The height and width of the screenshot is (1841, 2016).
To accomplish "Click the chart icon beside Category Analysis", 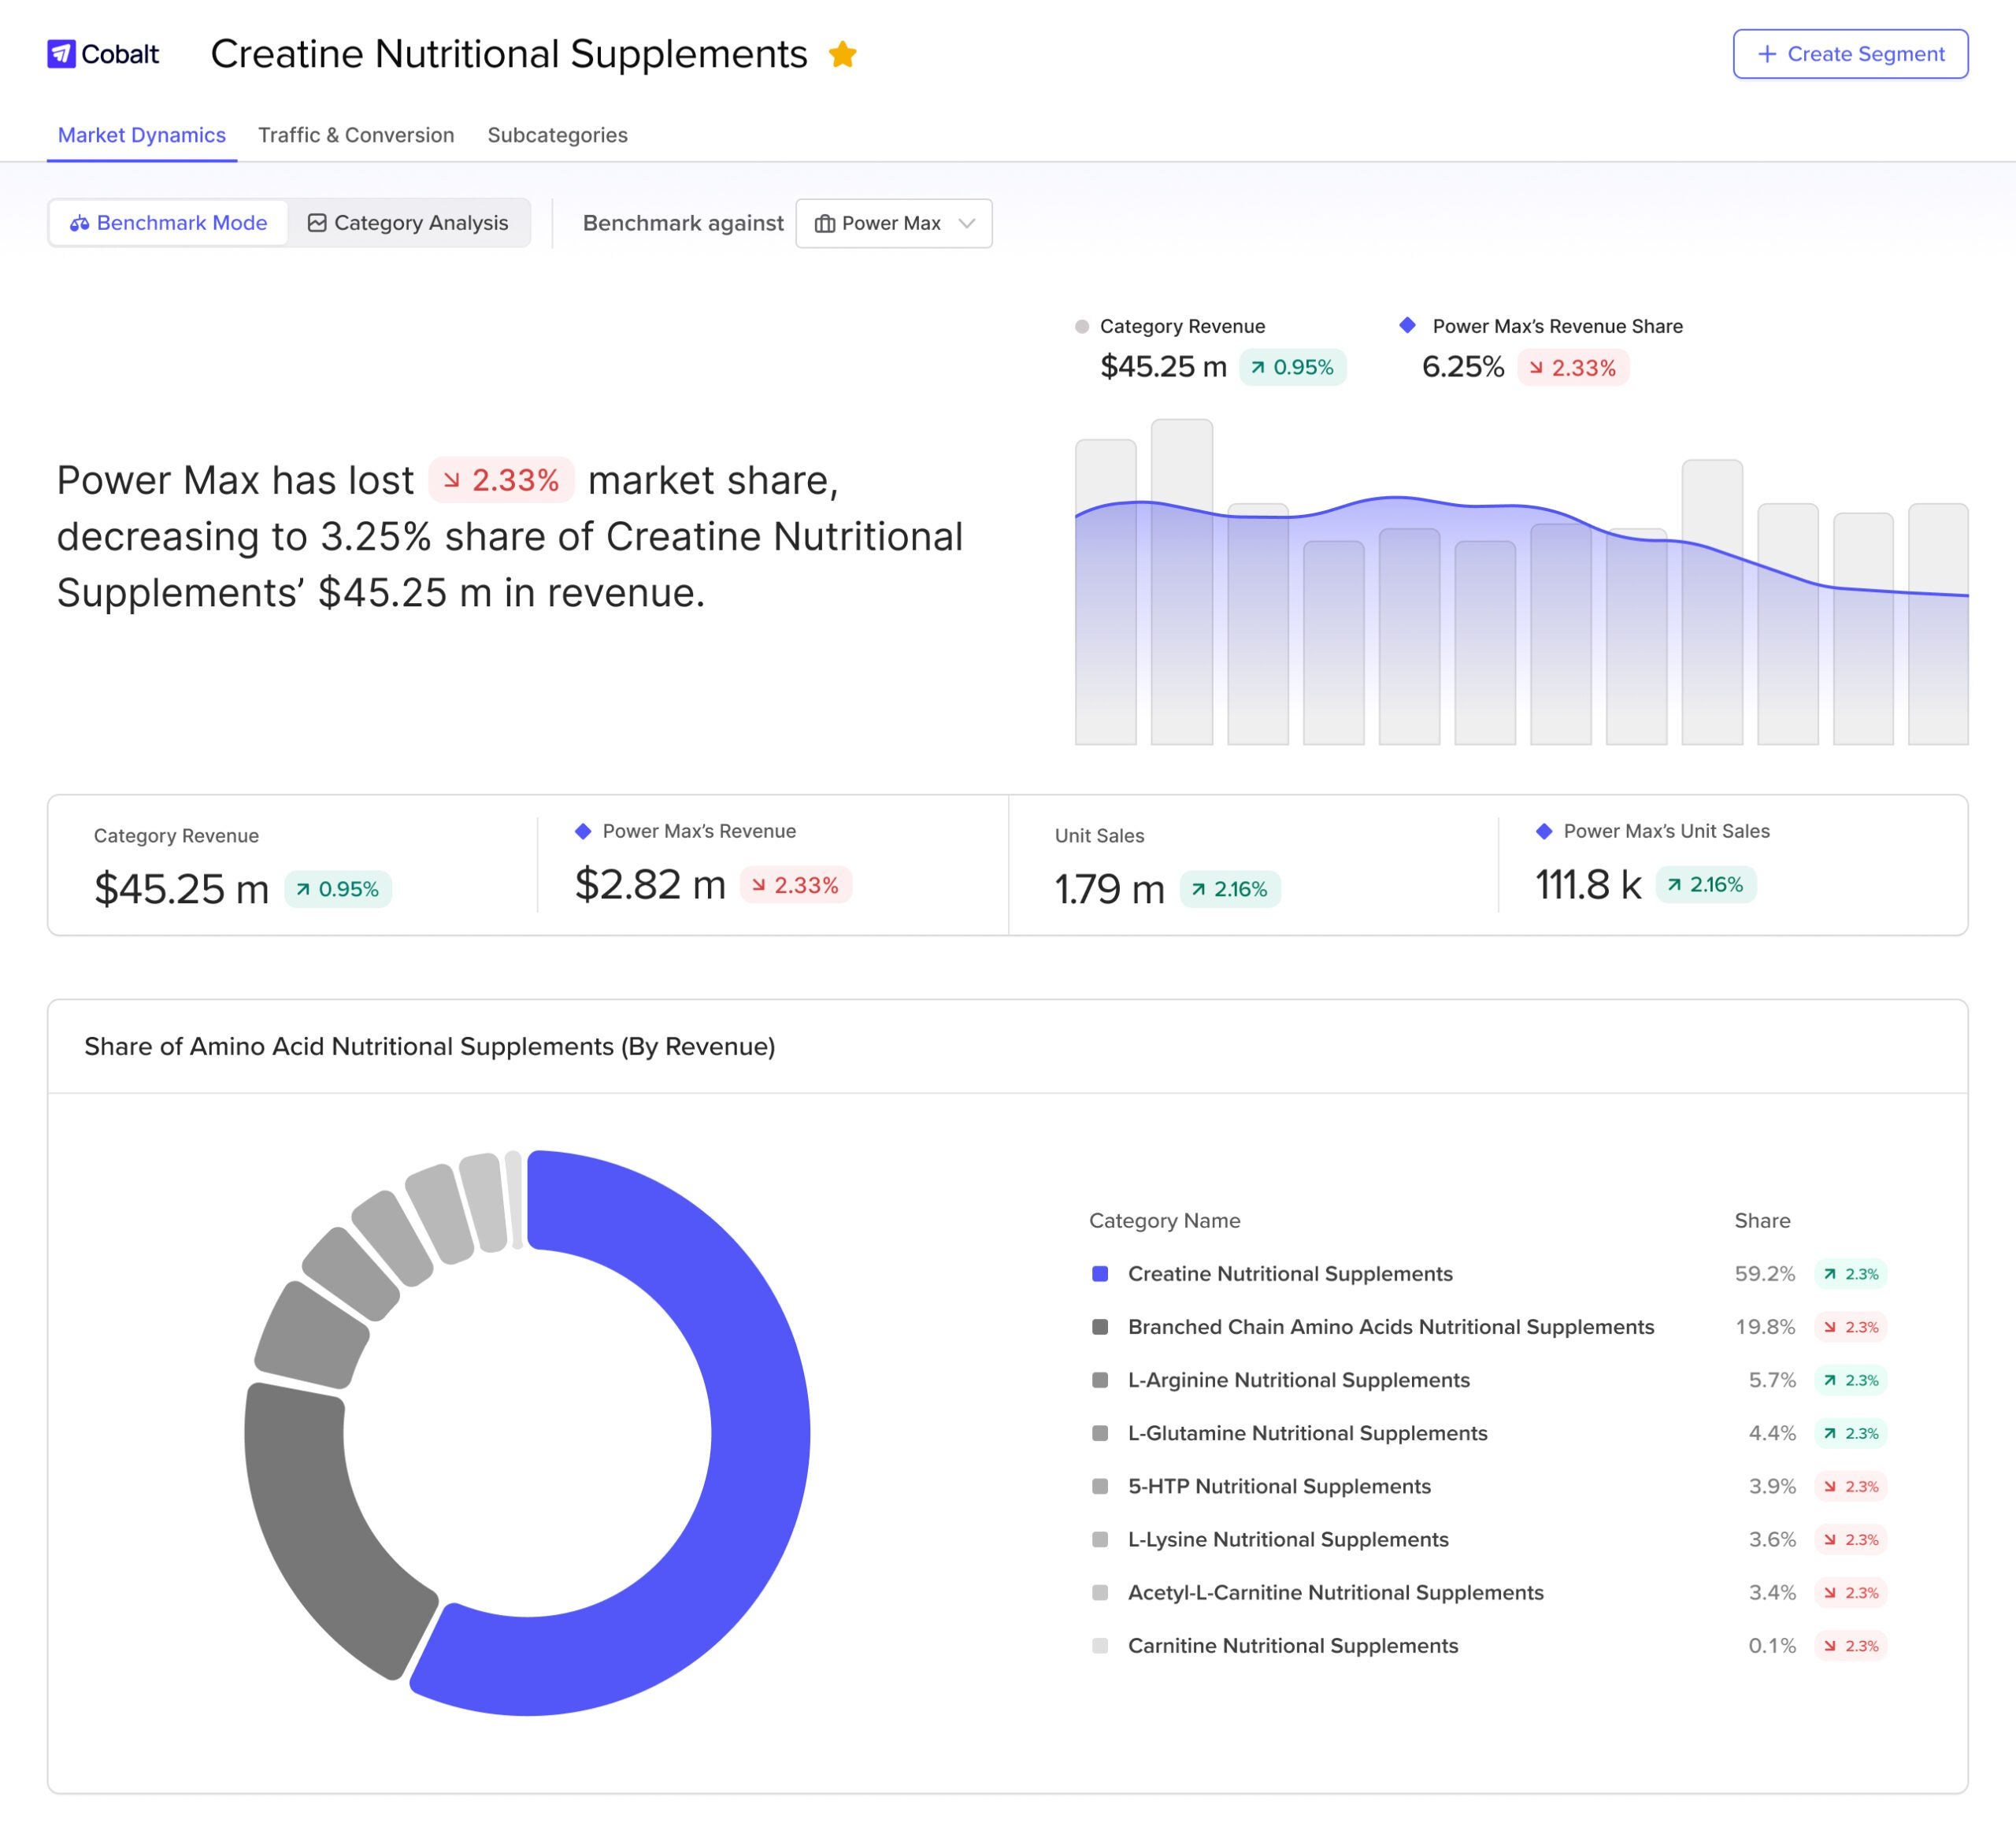I will (x=317, y=223).
